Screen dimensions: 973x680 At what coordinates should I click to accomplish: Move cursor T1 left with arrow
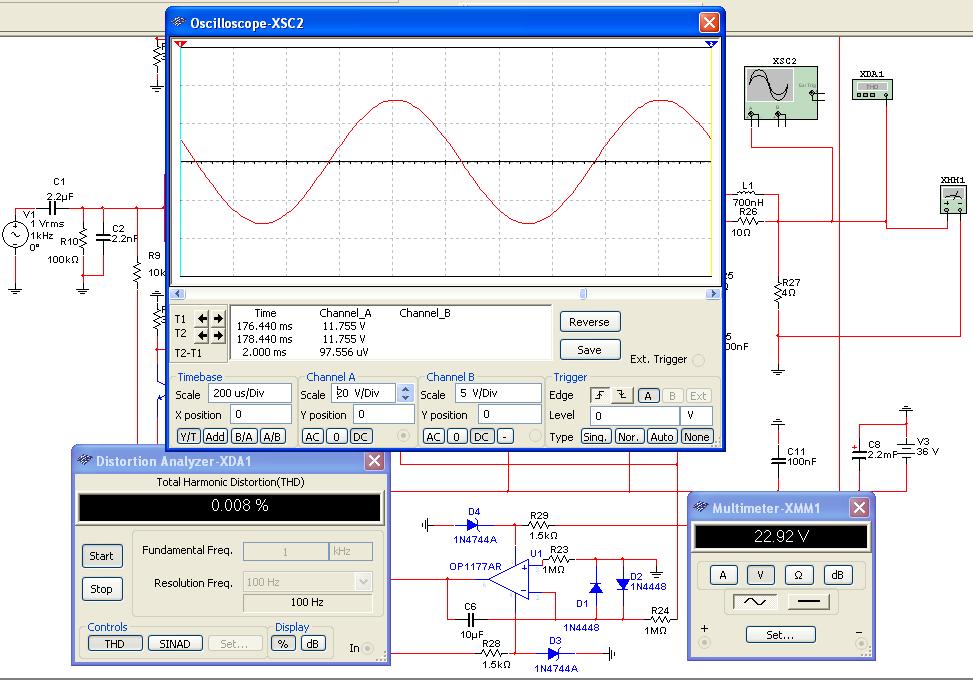(x=202, y=319)
